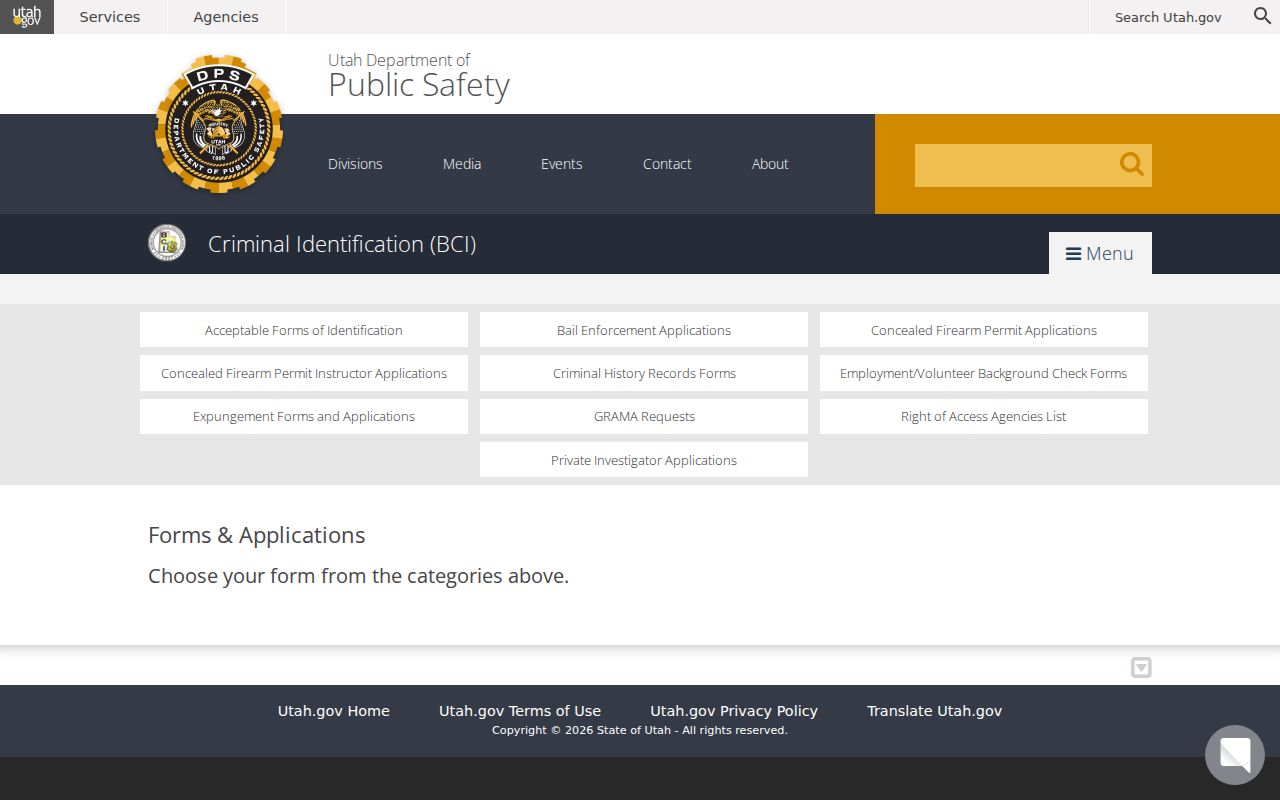Open the Media menu
The width and height of the screenshot is (1280, 800).
coord(462,164)
